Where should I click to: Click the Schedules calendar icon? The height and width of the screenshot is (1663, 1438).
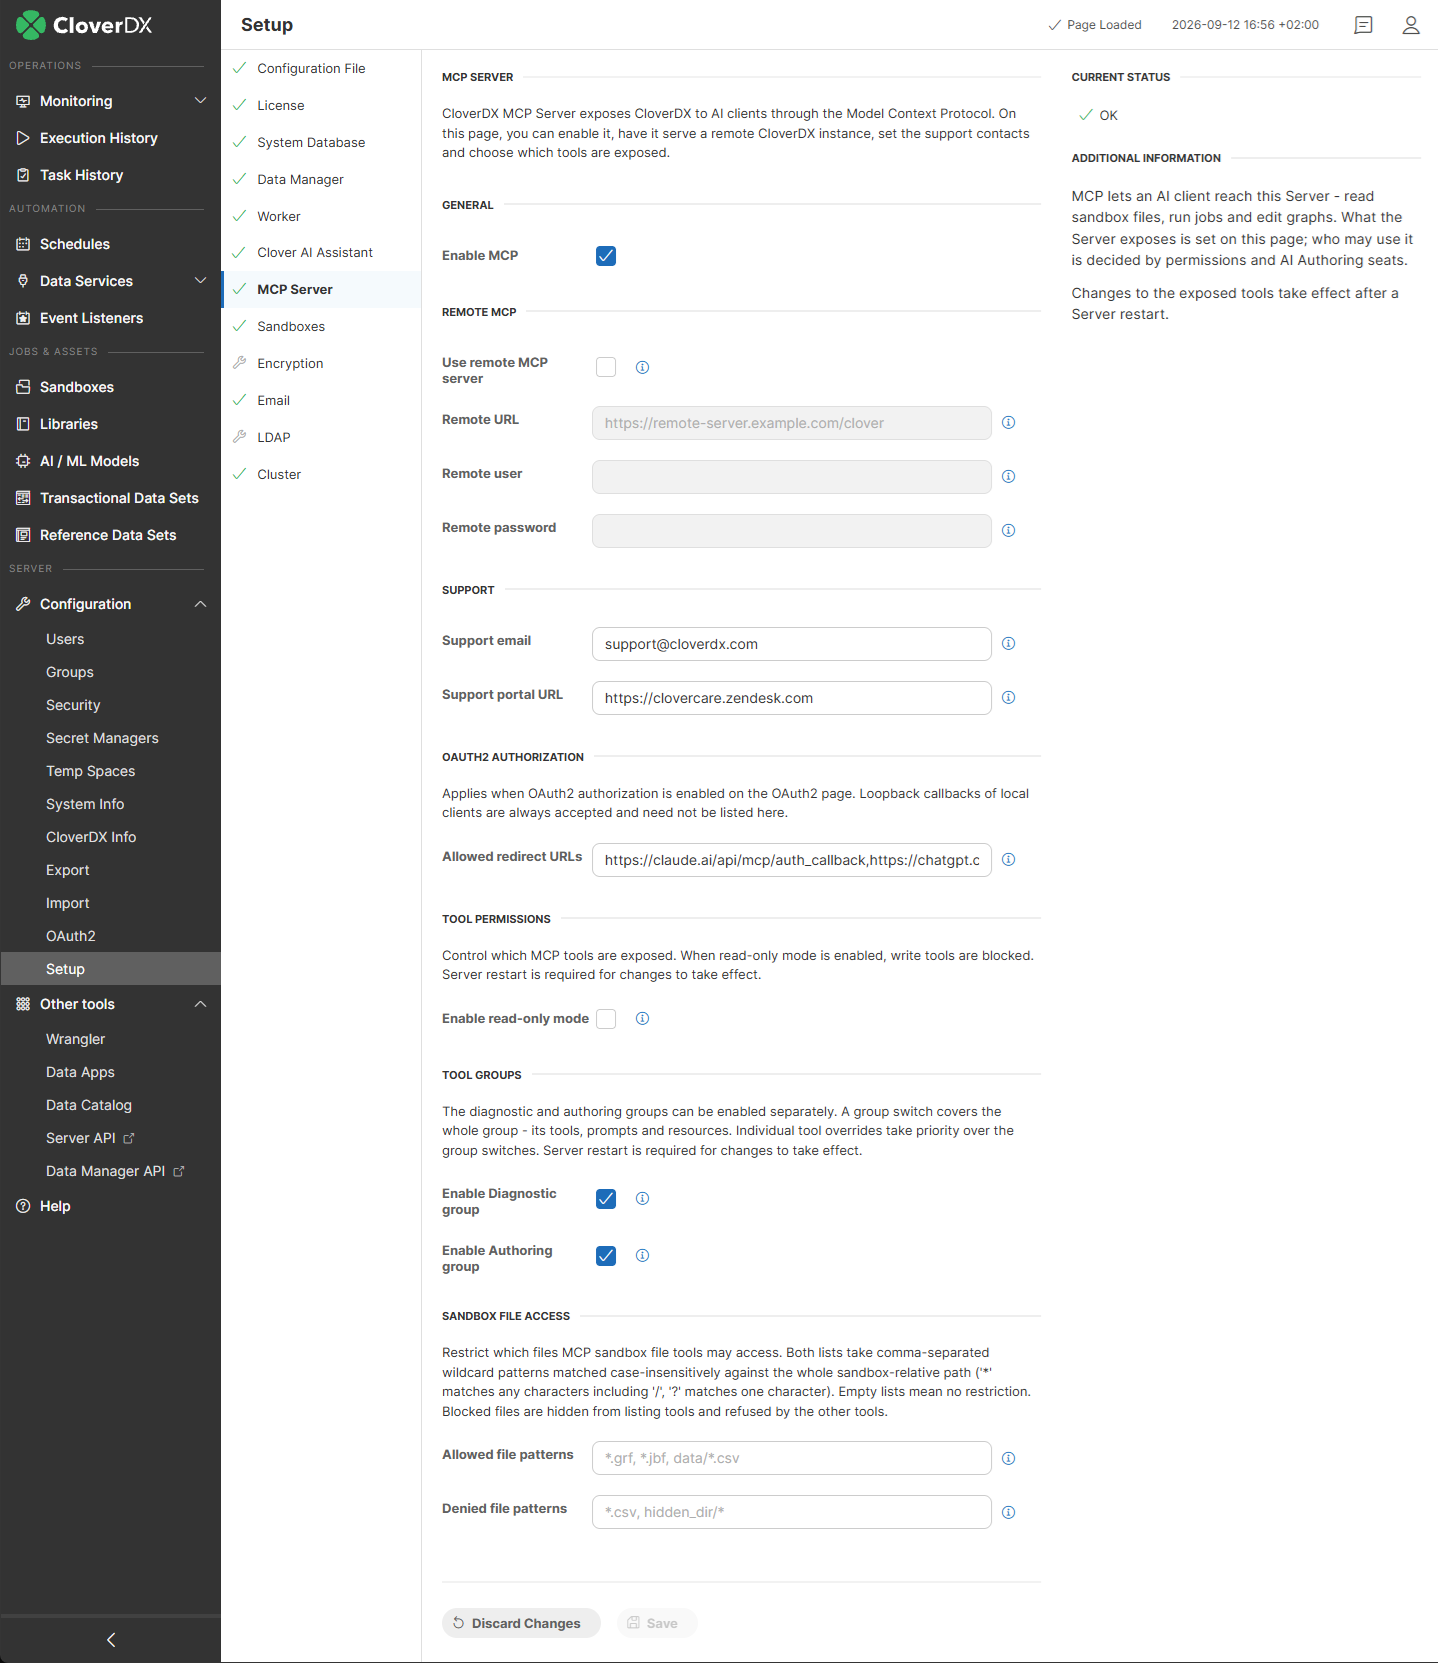[23, 244]
